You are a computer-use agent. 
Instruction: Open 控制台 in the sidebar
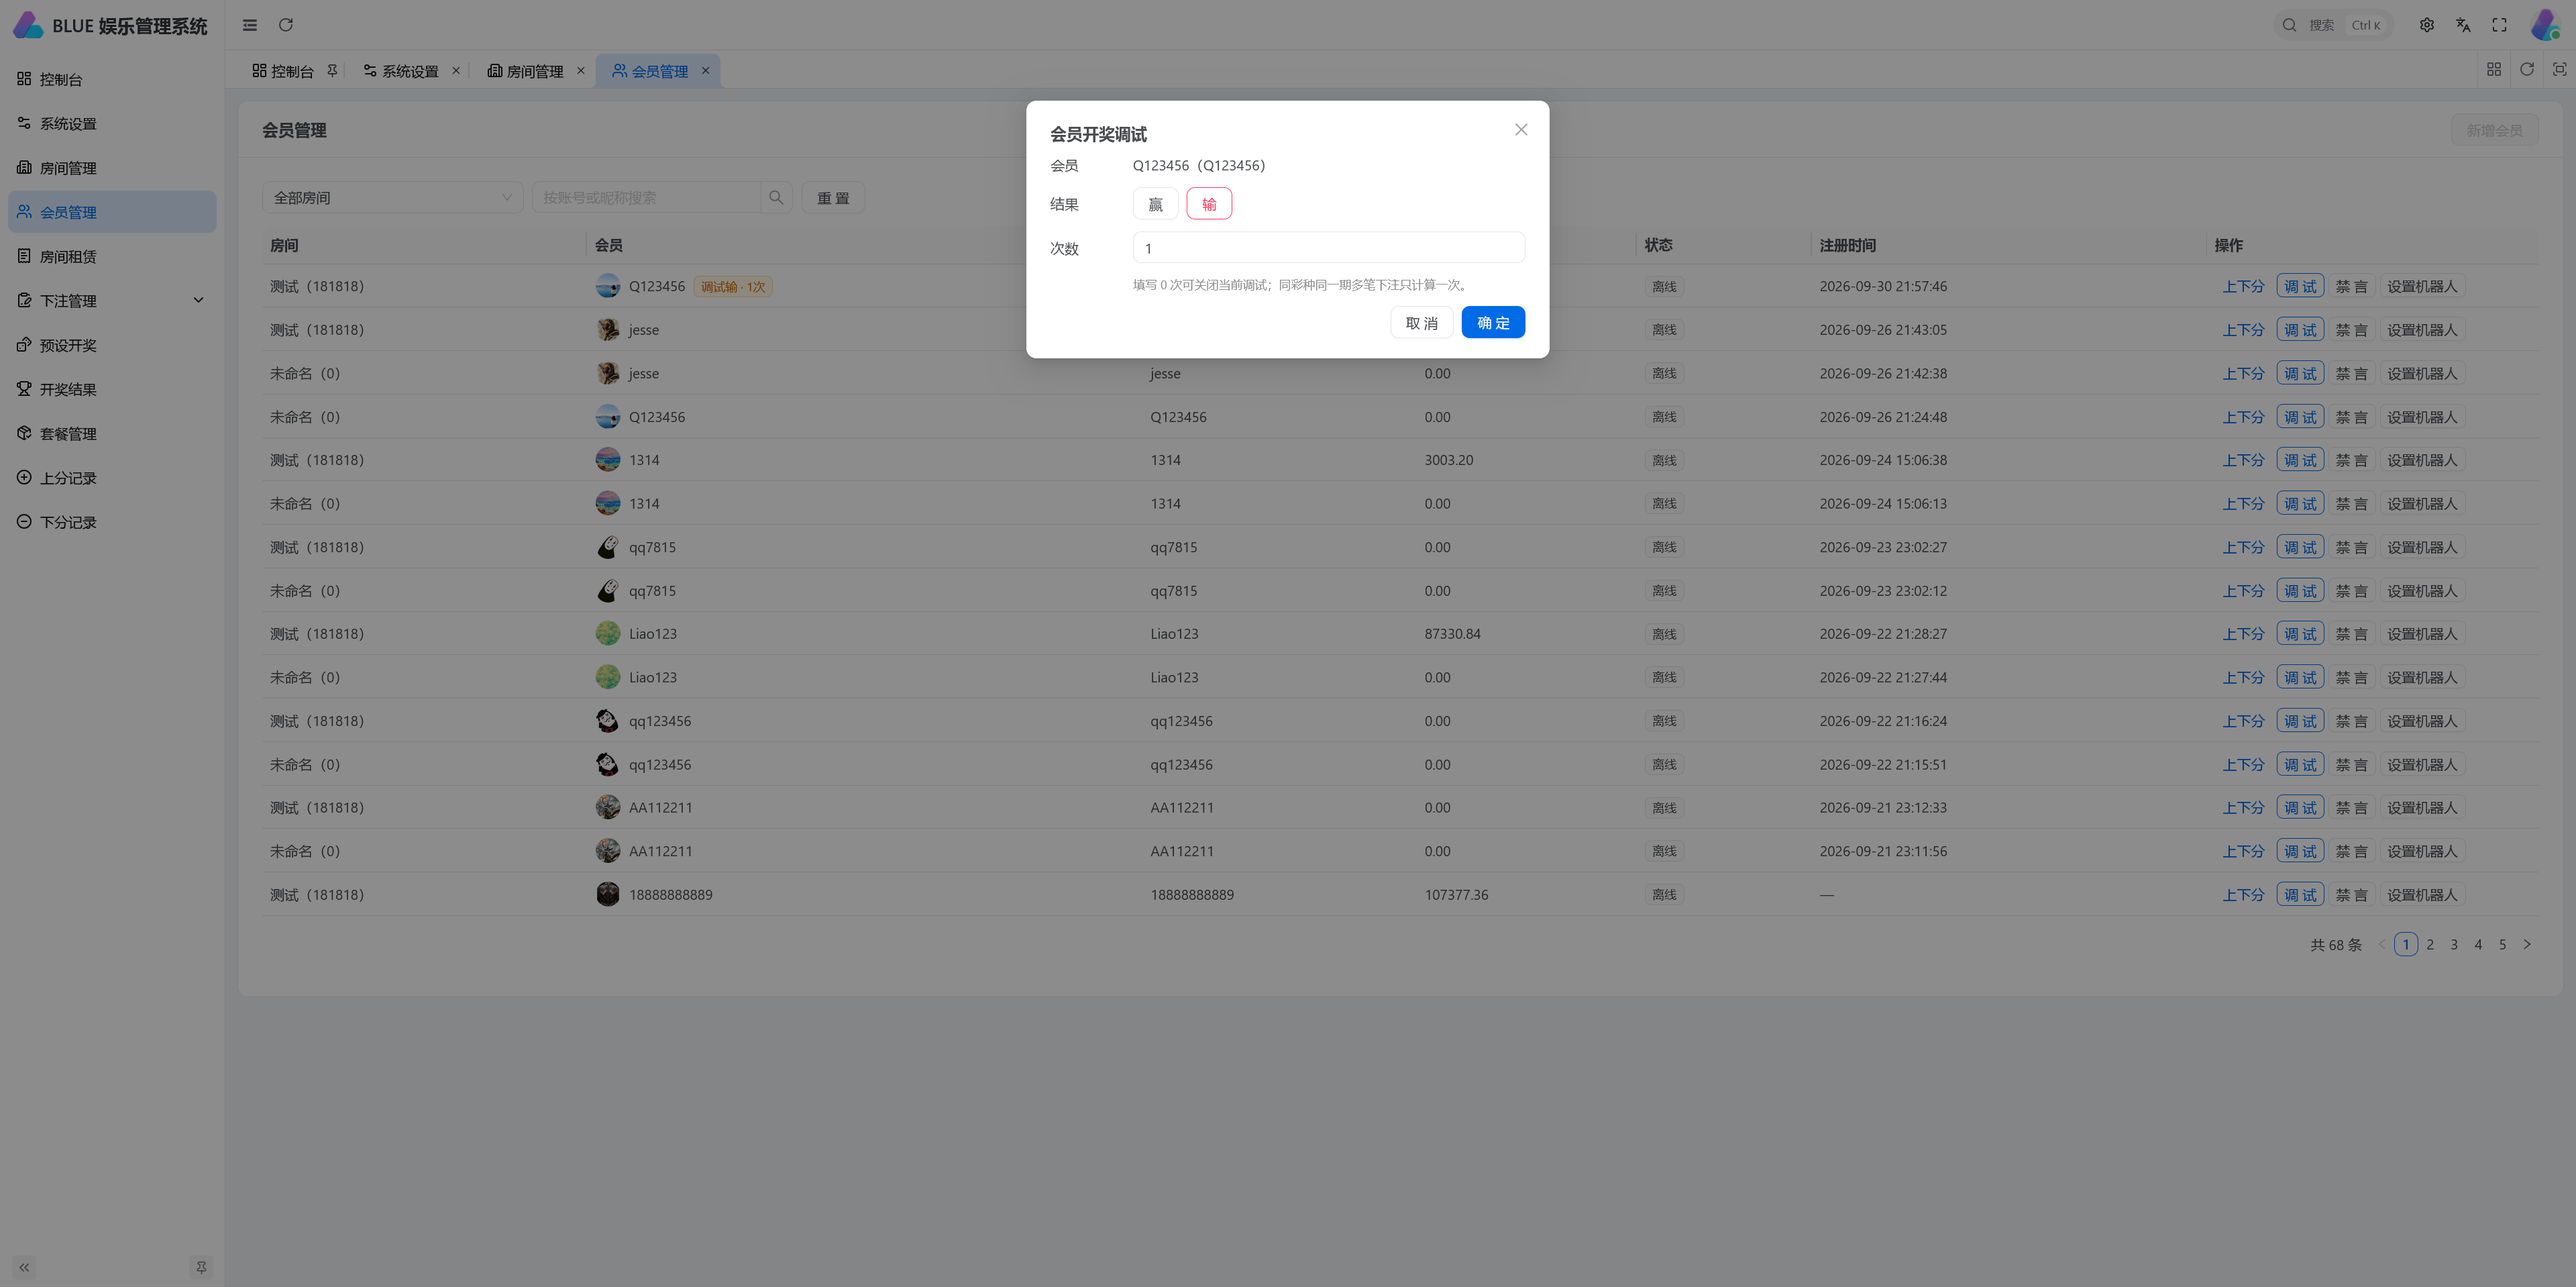click(112, 79)
